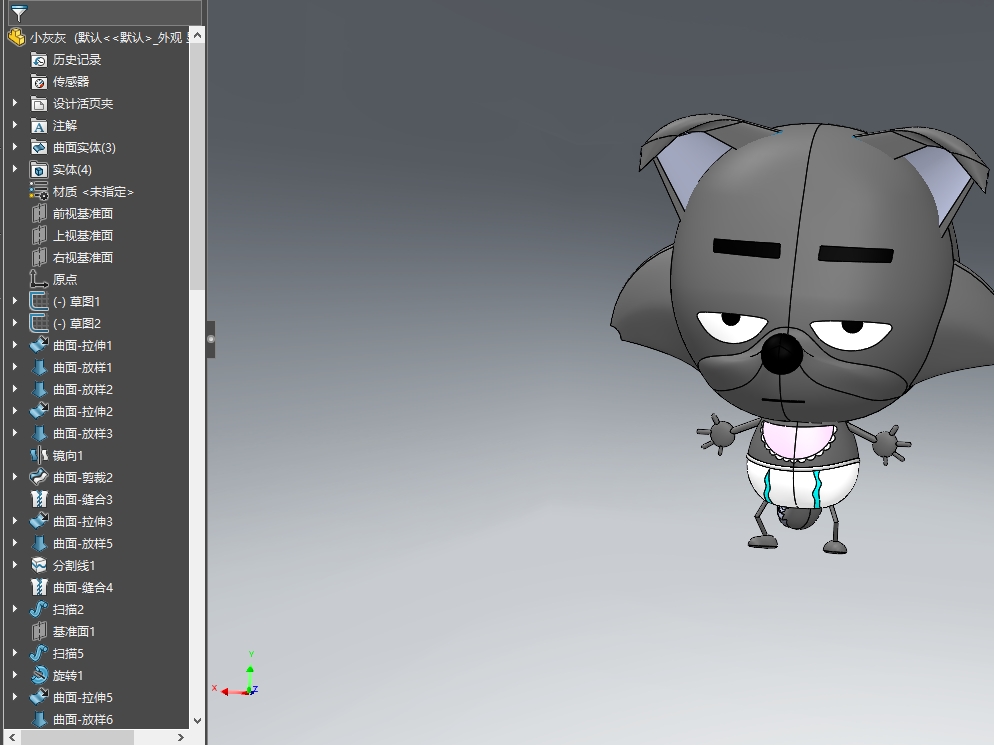Click the vertical scrollbar thumb
Viewport: 994px width, 745px height.
click(x=197, y=167)
